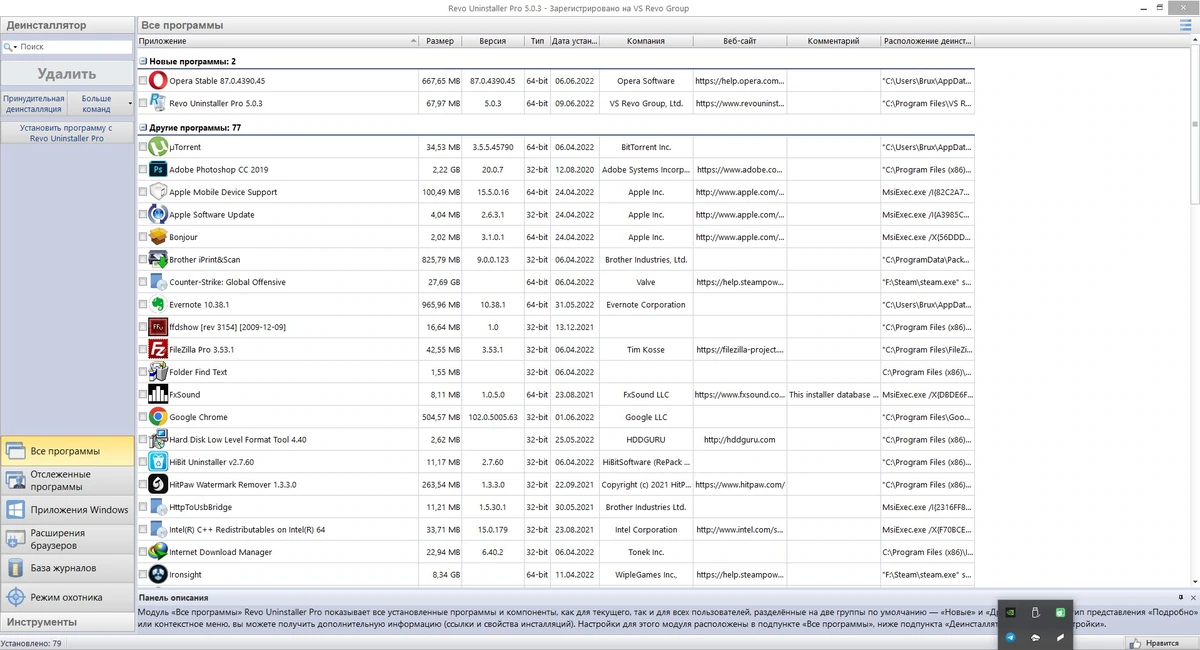This screenshot has width=1200, height=650.
Task: Sort by the 'Компания' column header
Action: (646, 41)
